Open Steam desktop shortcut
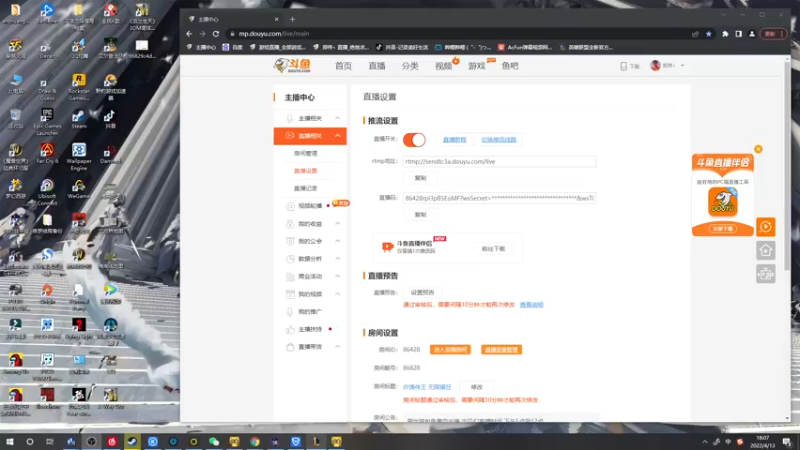This screenshot has height=450, width=800. (x=79, y=119)
